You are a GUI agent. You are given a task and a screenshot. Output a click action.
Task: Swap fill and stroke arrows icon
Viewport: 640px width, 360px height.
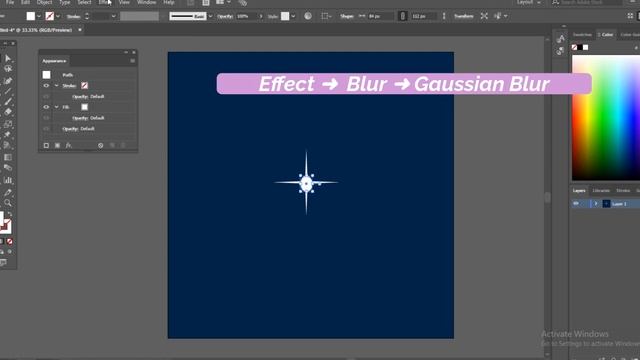pyautogui.click(x=10, y=214)
